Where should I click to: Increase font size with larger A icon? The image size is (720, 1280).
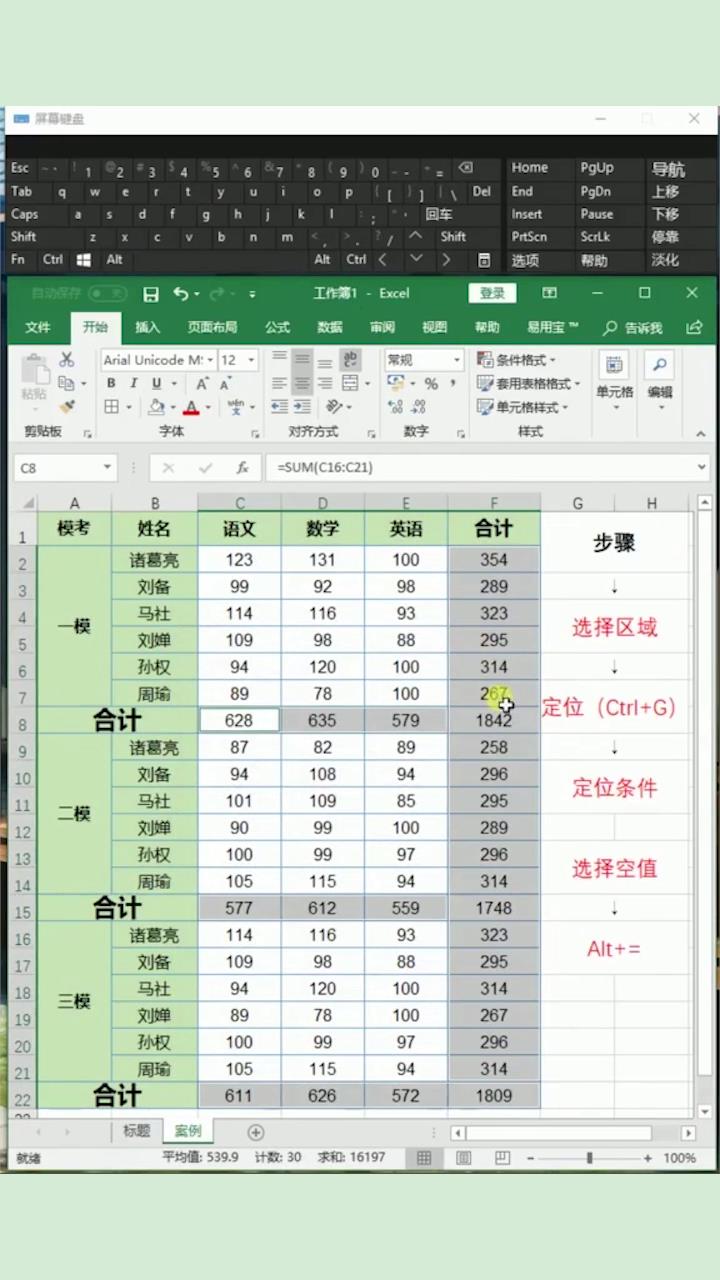click(x=202, y=383)
